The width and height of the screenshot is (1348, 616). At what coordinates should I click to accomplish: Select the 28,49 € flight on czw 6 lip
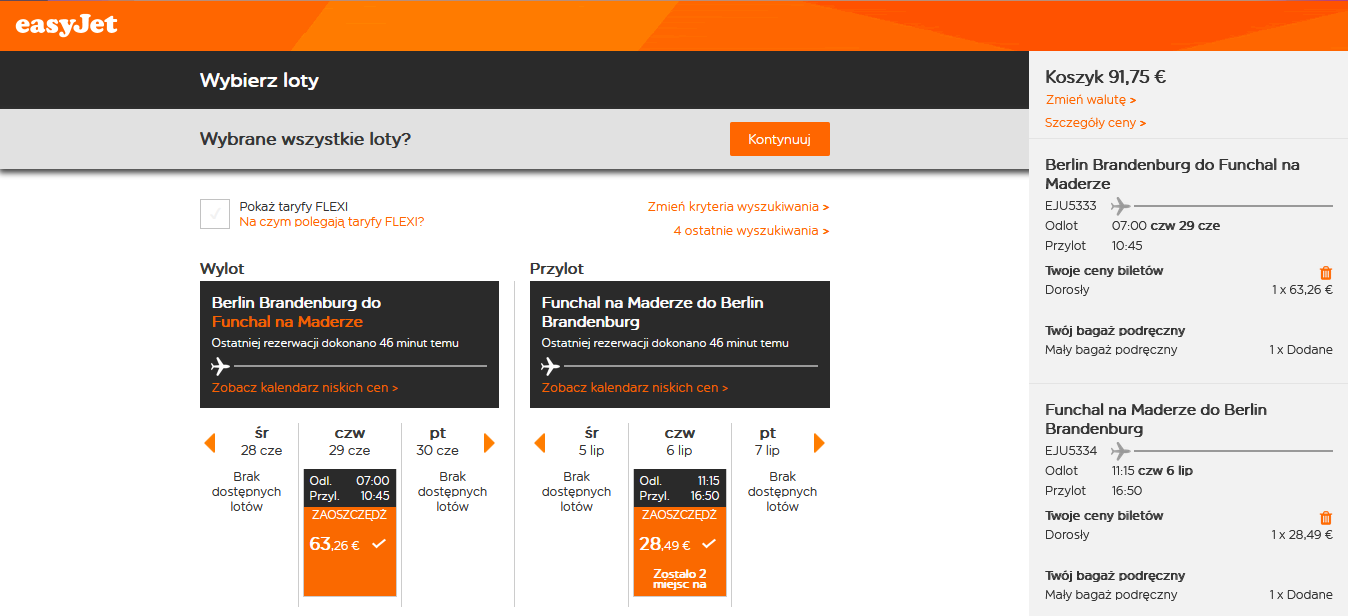(680, 532)
